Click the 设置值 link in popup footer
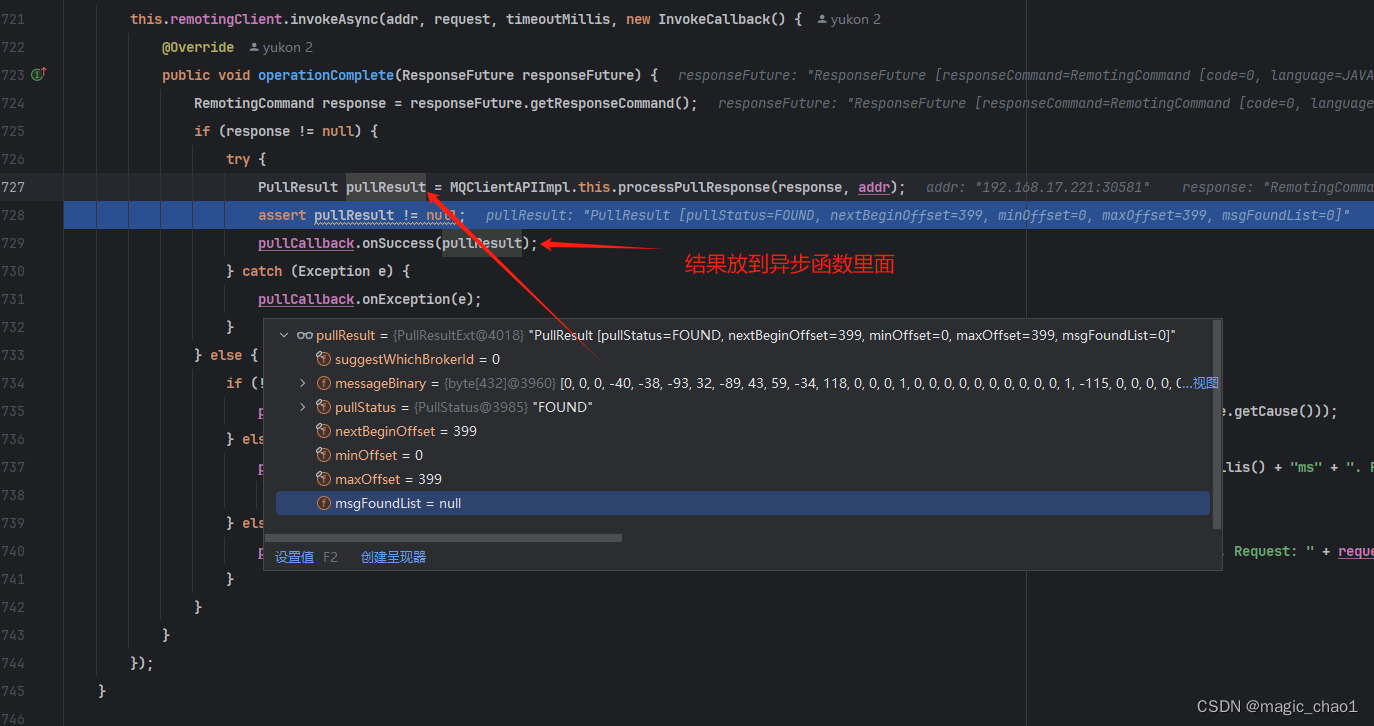1374x726 pixels. (x=294, y=557)
